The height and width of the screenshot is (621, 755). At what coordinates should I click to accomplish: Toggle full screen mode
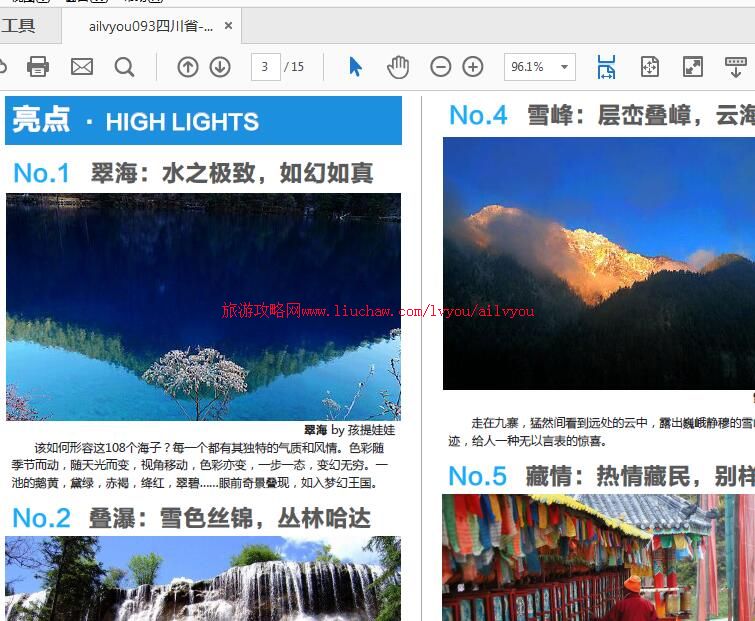[x=692, y=67]
